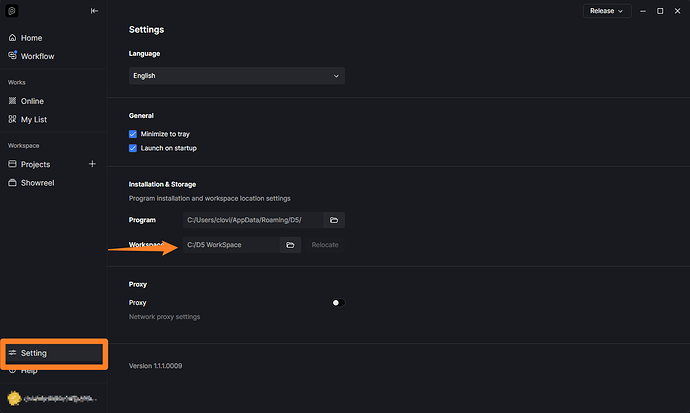Screen dimensions: 690x413
Task: Open the user account menu at bottom
Action: click(52, 398)
